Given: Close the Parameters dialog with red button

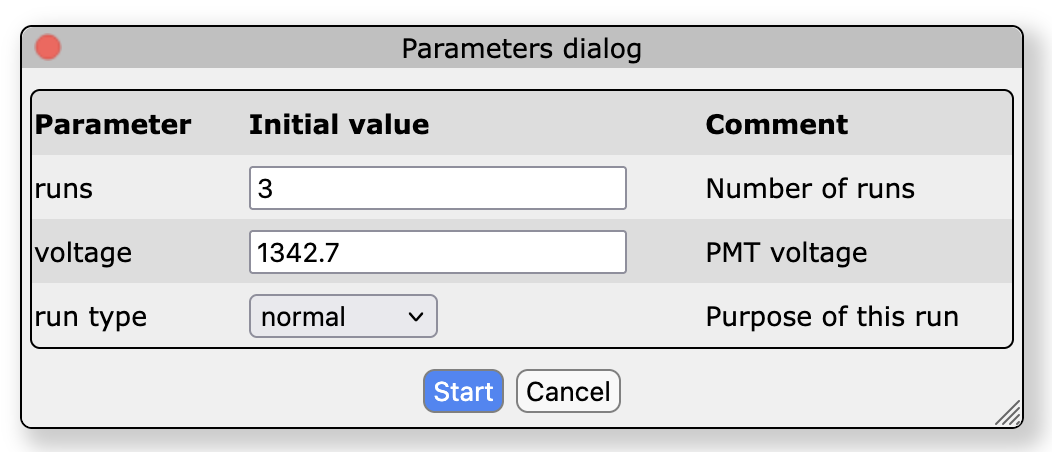Looking at the screenshot, I should pos(48,48).
